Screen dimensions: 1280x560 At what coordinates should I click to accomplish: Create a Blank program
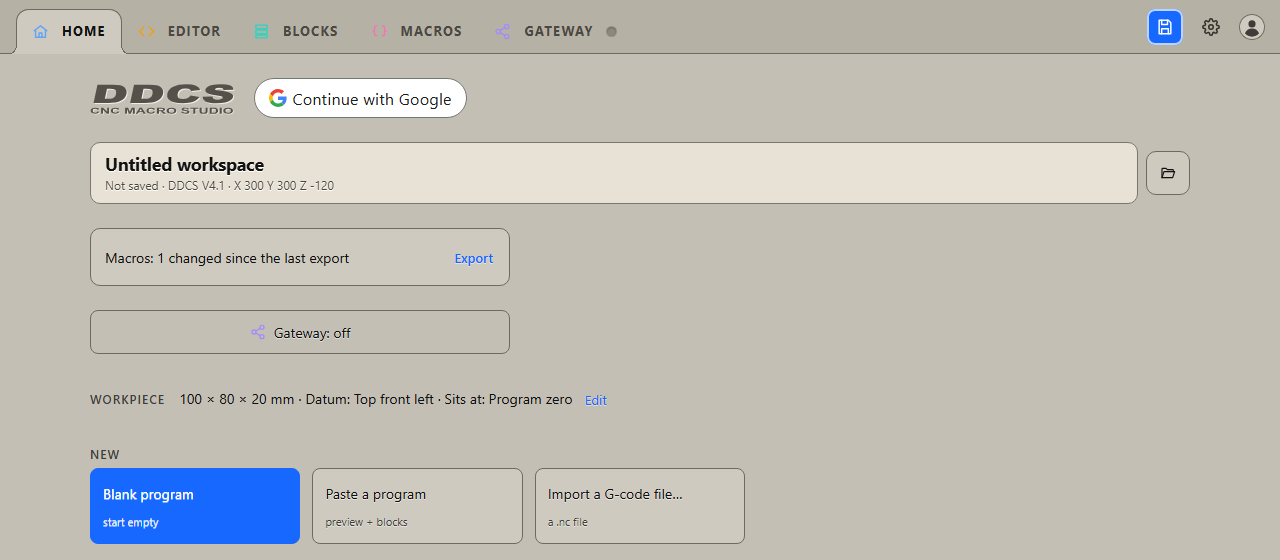pos(195,506)
